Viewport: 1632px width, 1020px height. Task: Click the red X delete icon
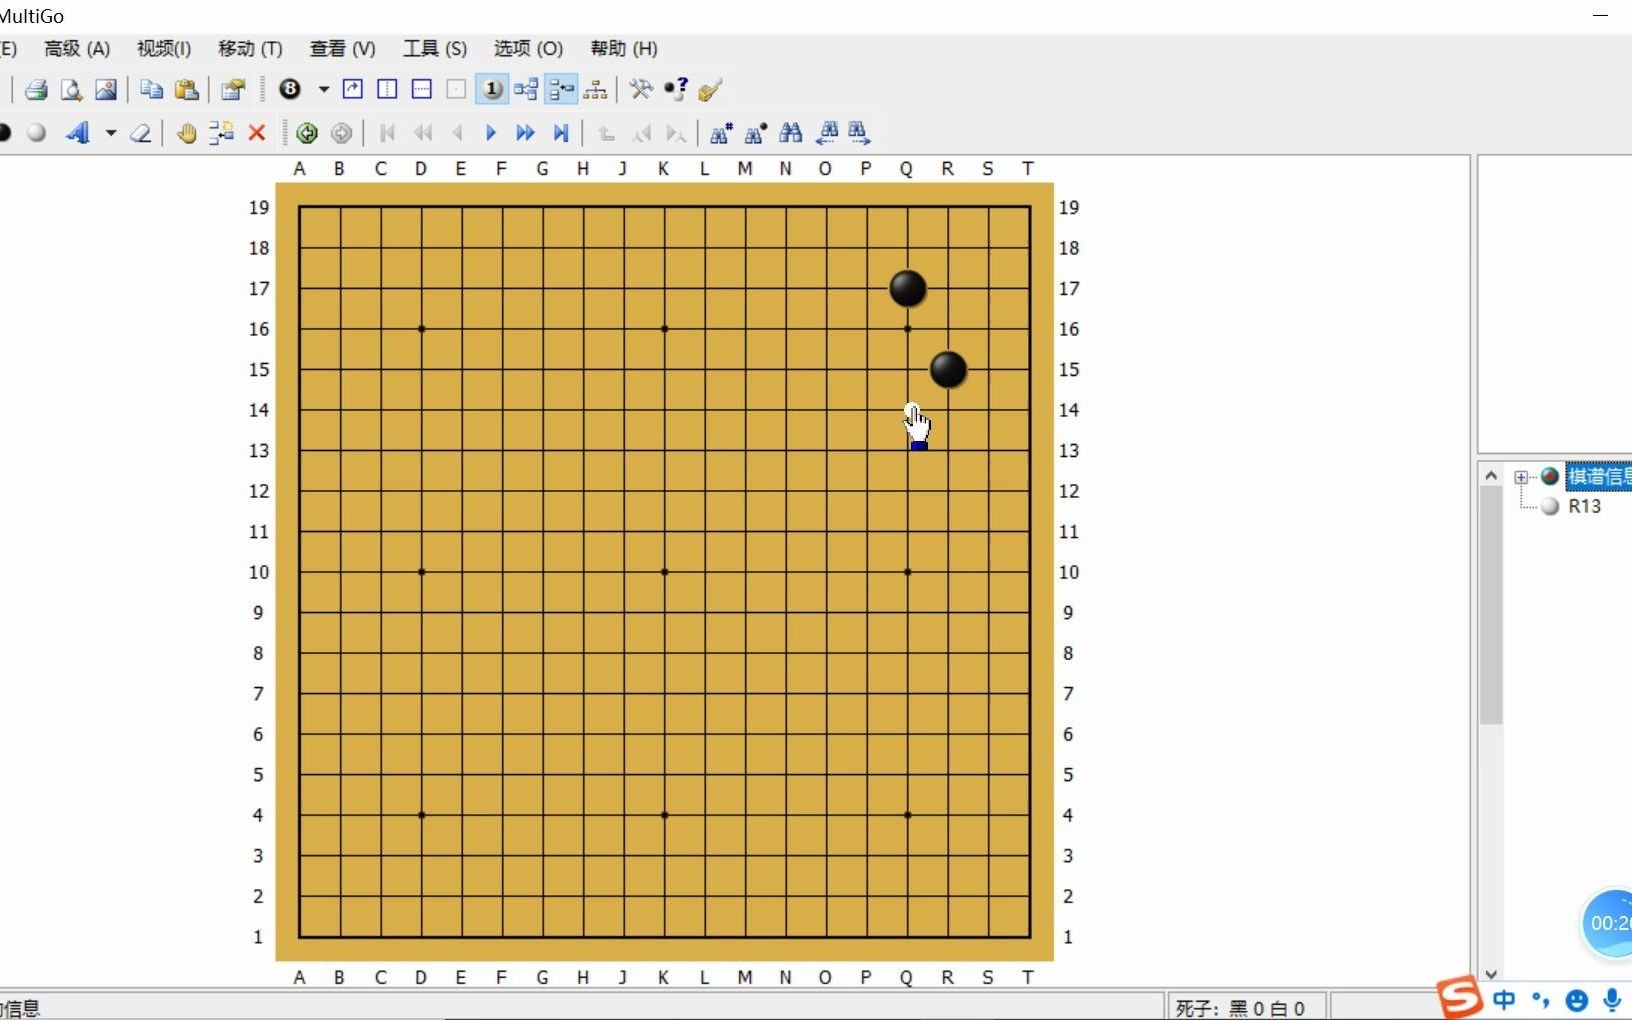256,132
